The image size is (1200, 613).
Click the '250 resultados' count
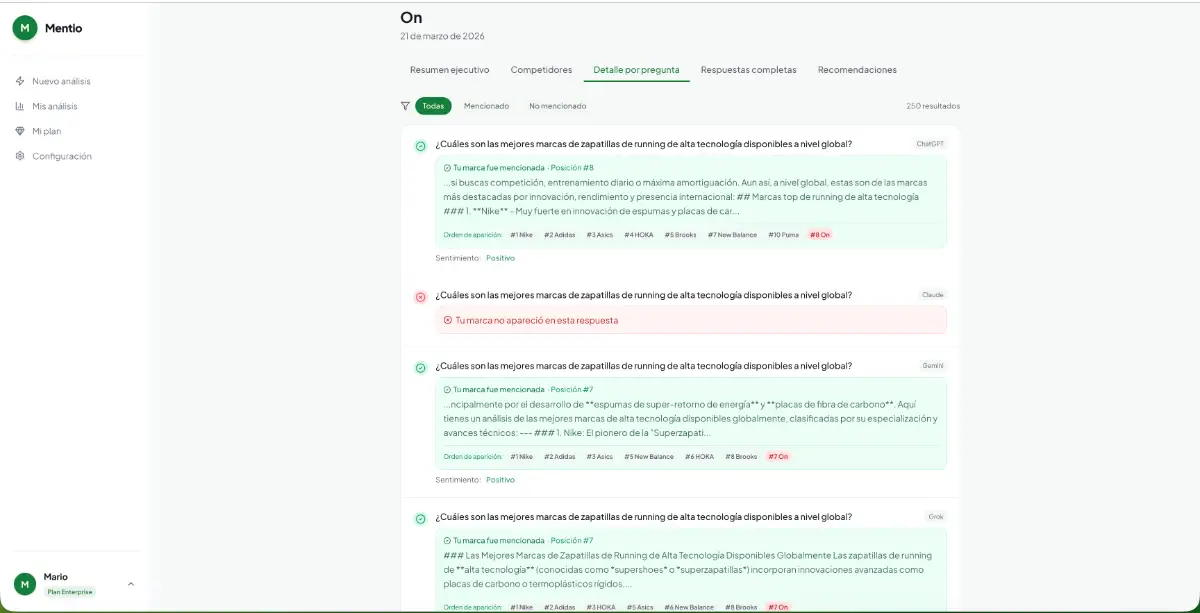click(x=933, y=106)
